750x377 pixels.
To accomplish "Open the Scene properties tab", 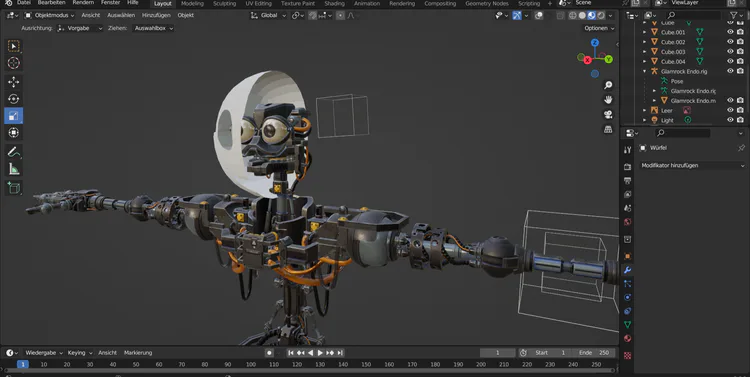I will pyautogui.click(x=628, y=208).
